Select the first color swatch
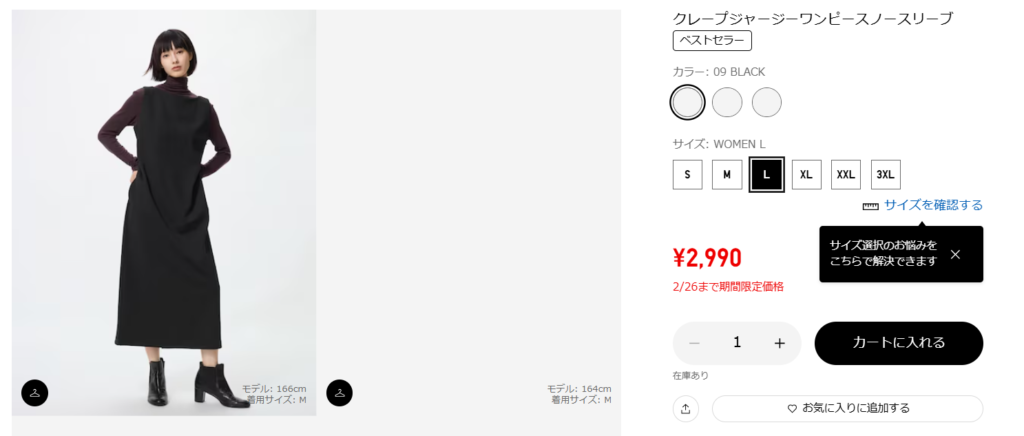Screen dimensions: 1024x436 [688, 102]
